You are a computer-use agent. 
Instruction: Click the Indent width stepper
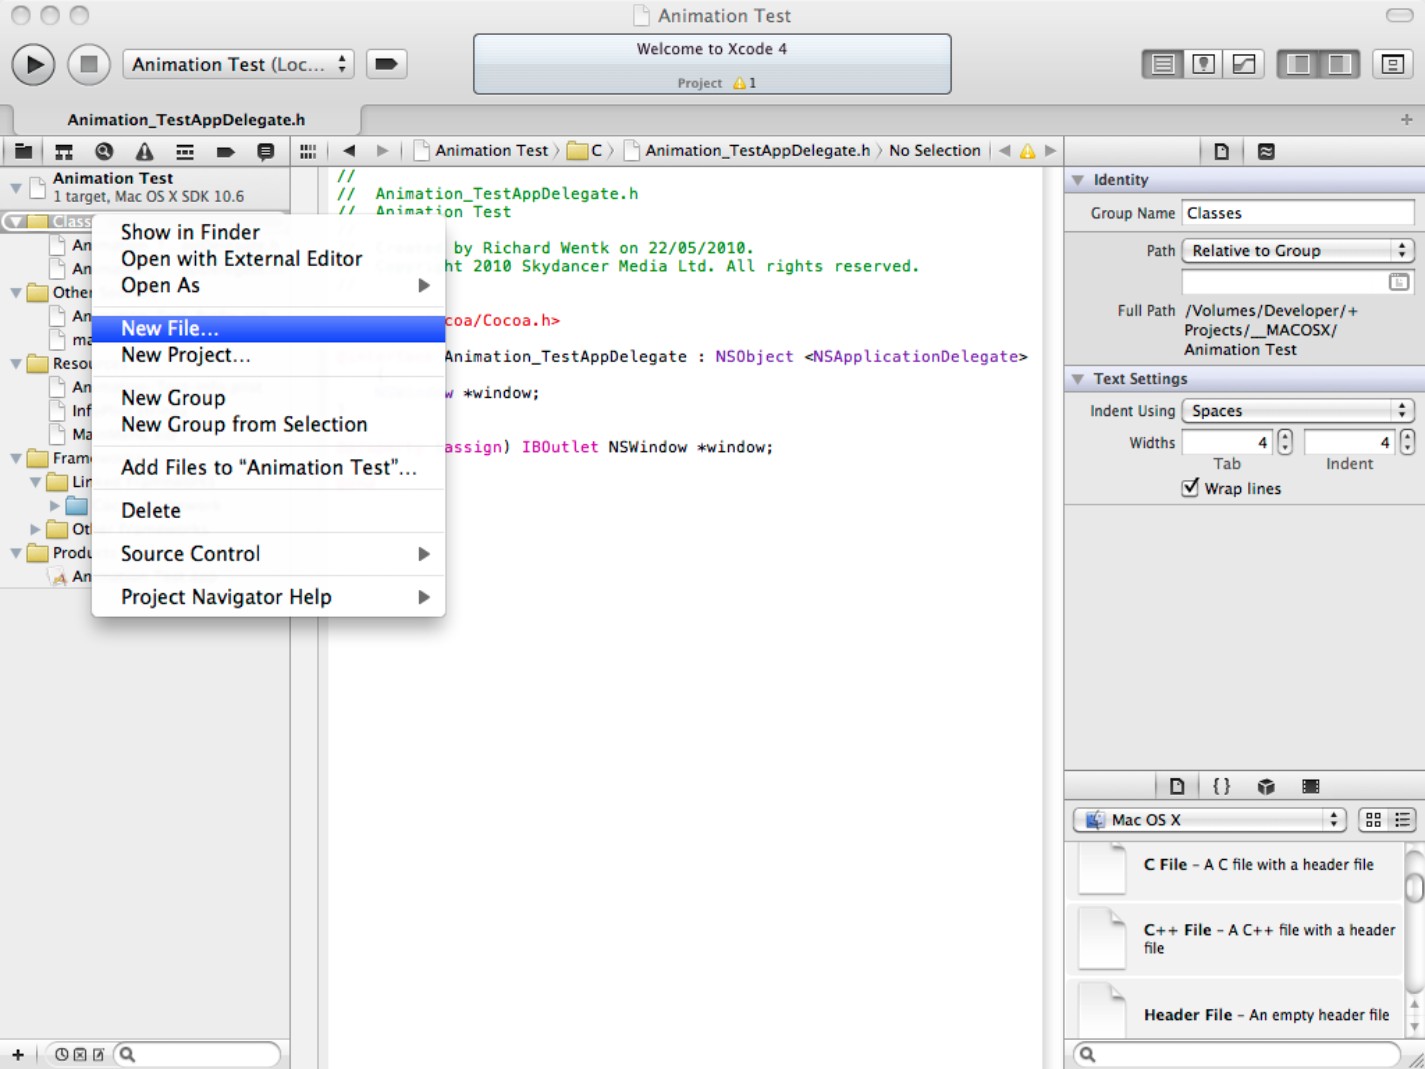pos(1407,442)
